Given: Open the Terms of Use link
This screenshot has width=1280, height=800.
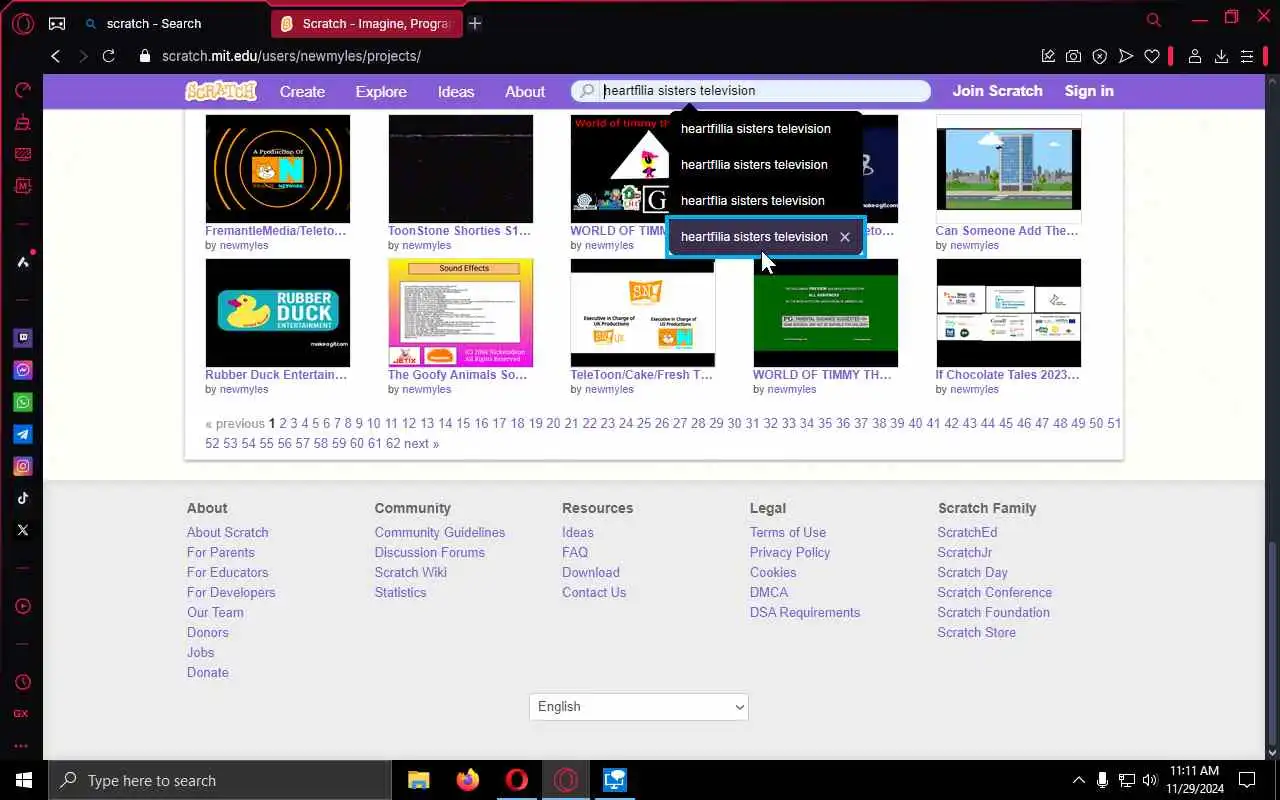Looking at the screenshot, I should point(788,533).
